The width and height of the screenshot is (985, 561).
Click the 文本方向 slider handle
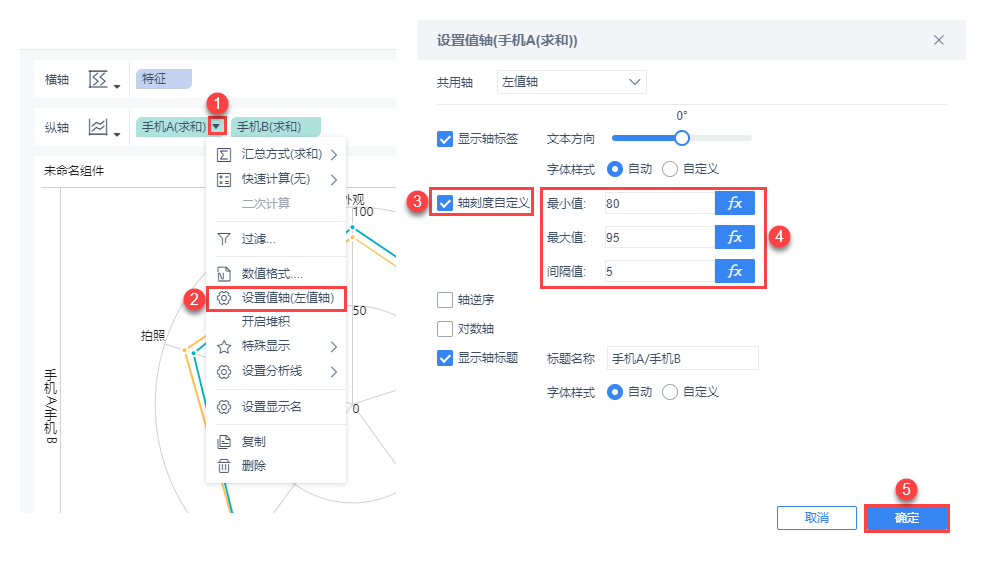coord(682,138)
